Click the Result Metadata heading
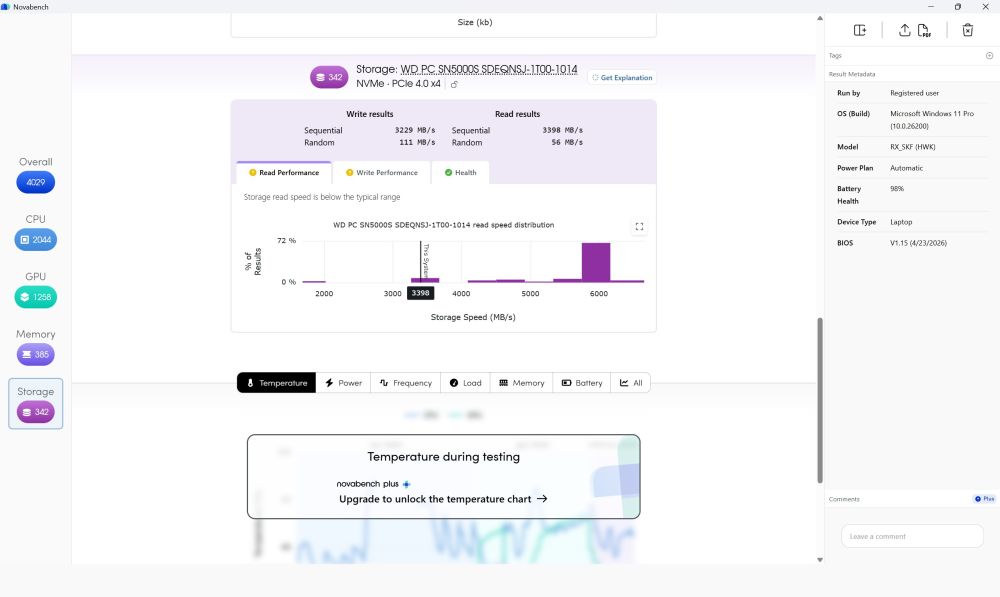 (852, 74)
